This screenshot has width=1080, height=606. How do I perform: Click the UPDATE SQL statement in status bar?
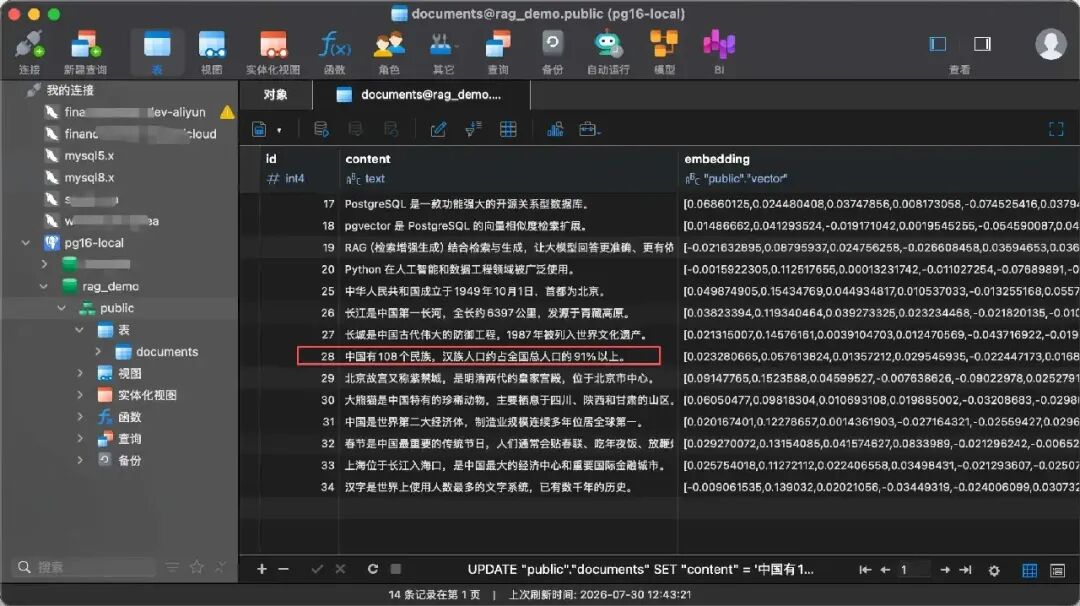click(x=641, y=570)
